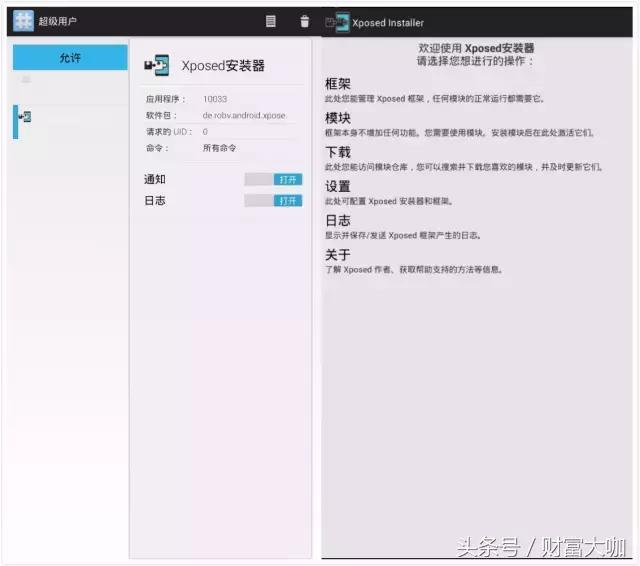Tap the Xposed Installer title text
640x566 pixels.
coord(388,23)
